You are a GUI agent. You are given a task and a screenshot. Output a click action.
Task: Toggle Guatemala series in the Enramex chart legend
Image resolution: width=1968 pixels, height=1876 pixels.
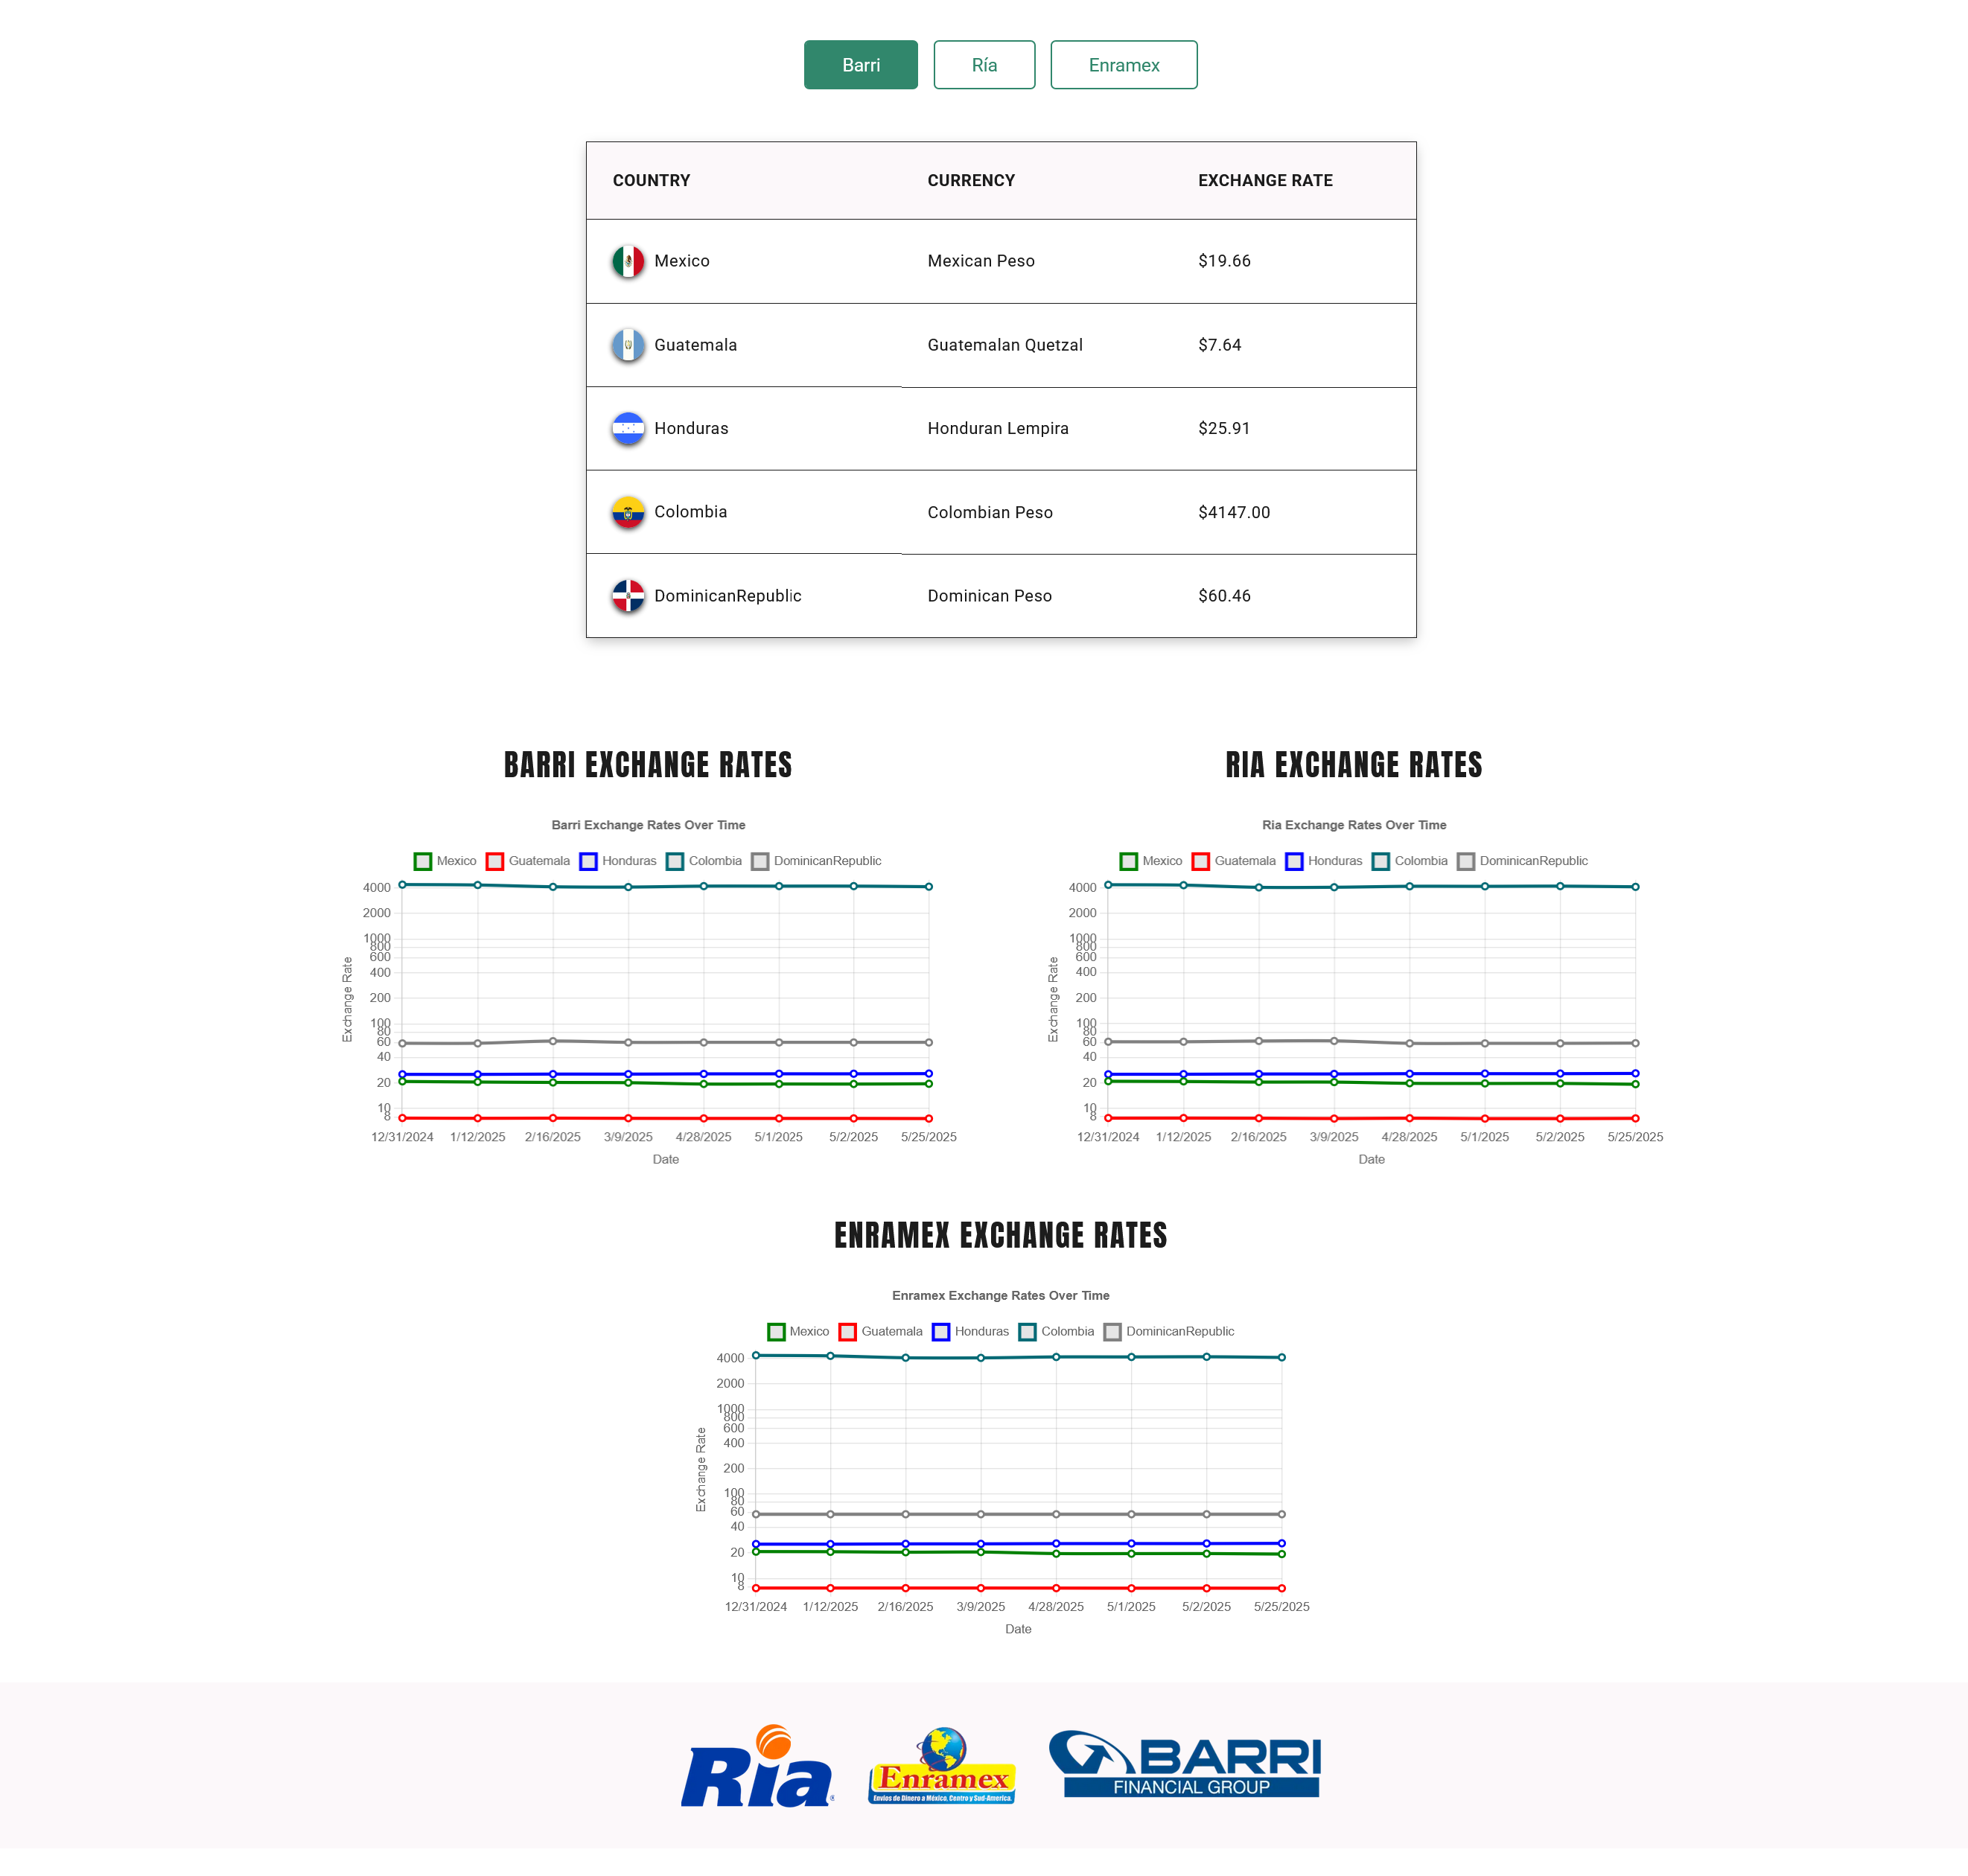coord(881,1331)
